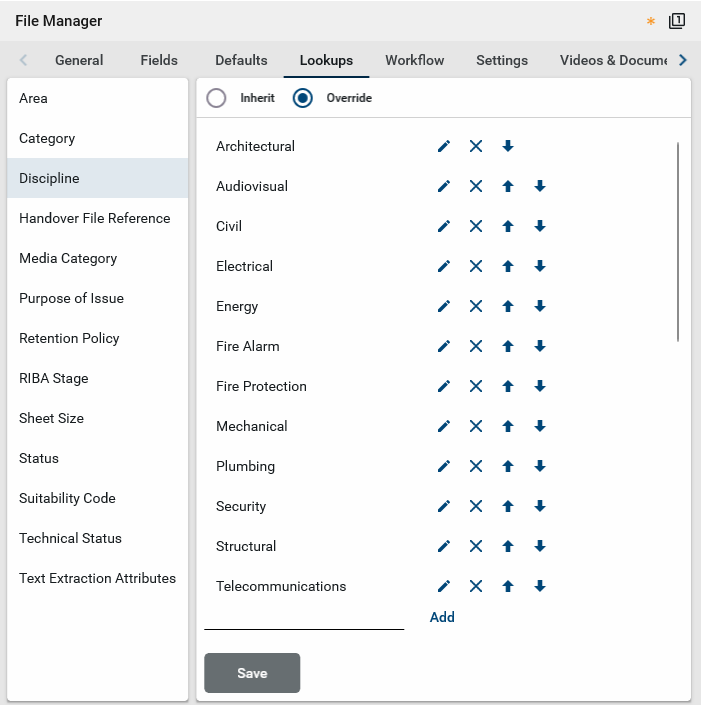Move Security up one position
The width and height of the screenshot is (701, 705).
508,507
